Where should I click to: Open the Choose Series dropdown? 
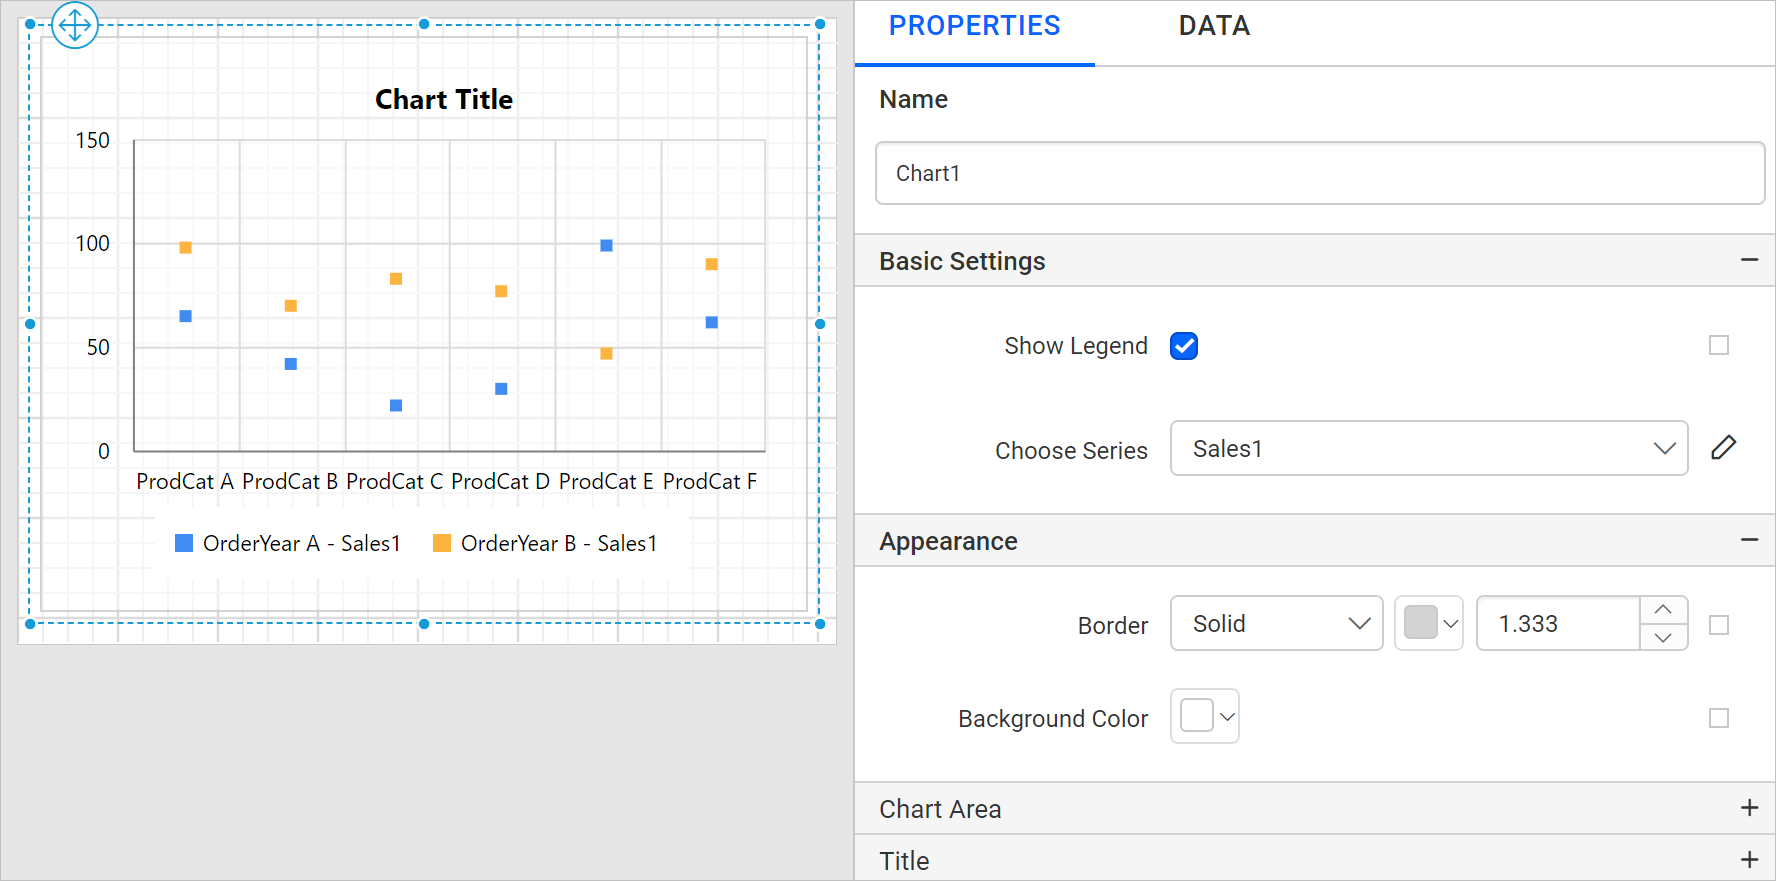pos(1429,448)
